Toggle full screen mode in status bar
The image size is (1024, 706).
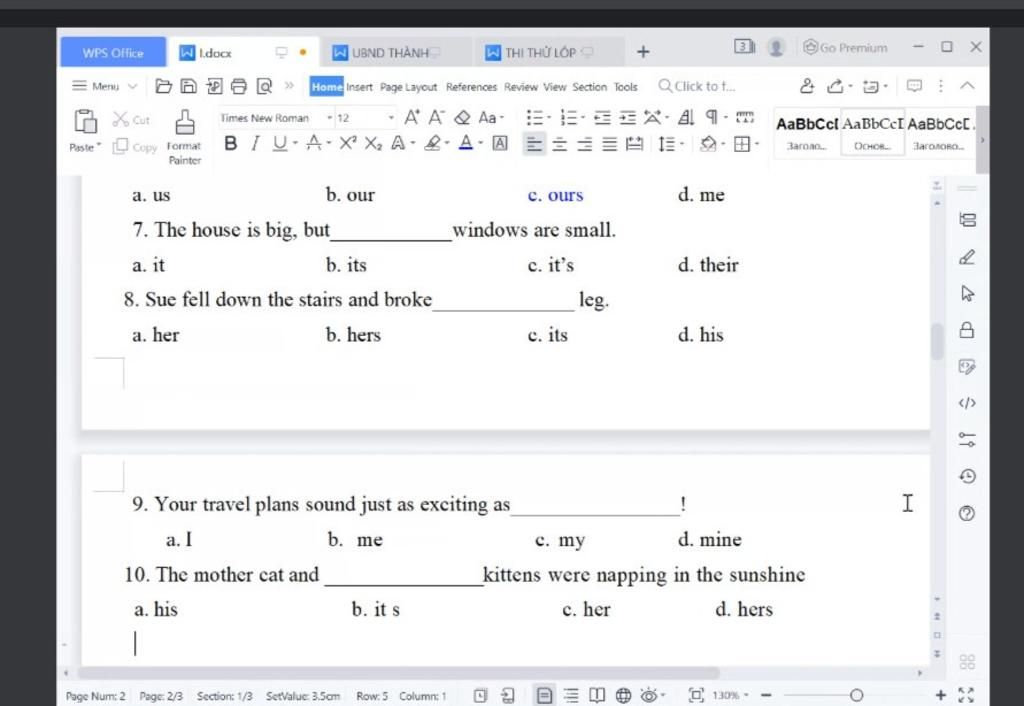coord(966,696)
